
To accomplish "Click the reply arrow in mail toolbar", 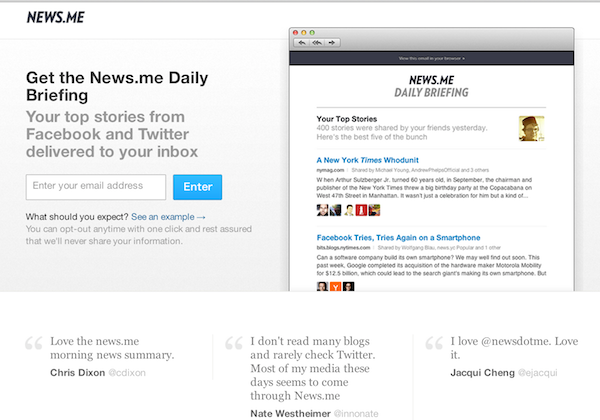I will click(x=300, y=43).
